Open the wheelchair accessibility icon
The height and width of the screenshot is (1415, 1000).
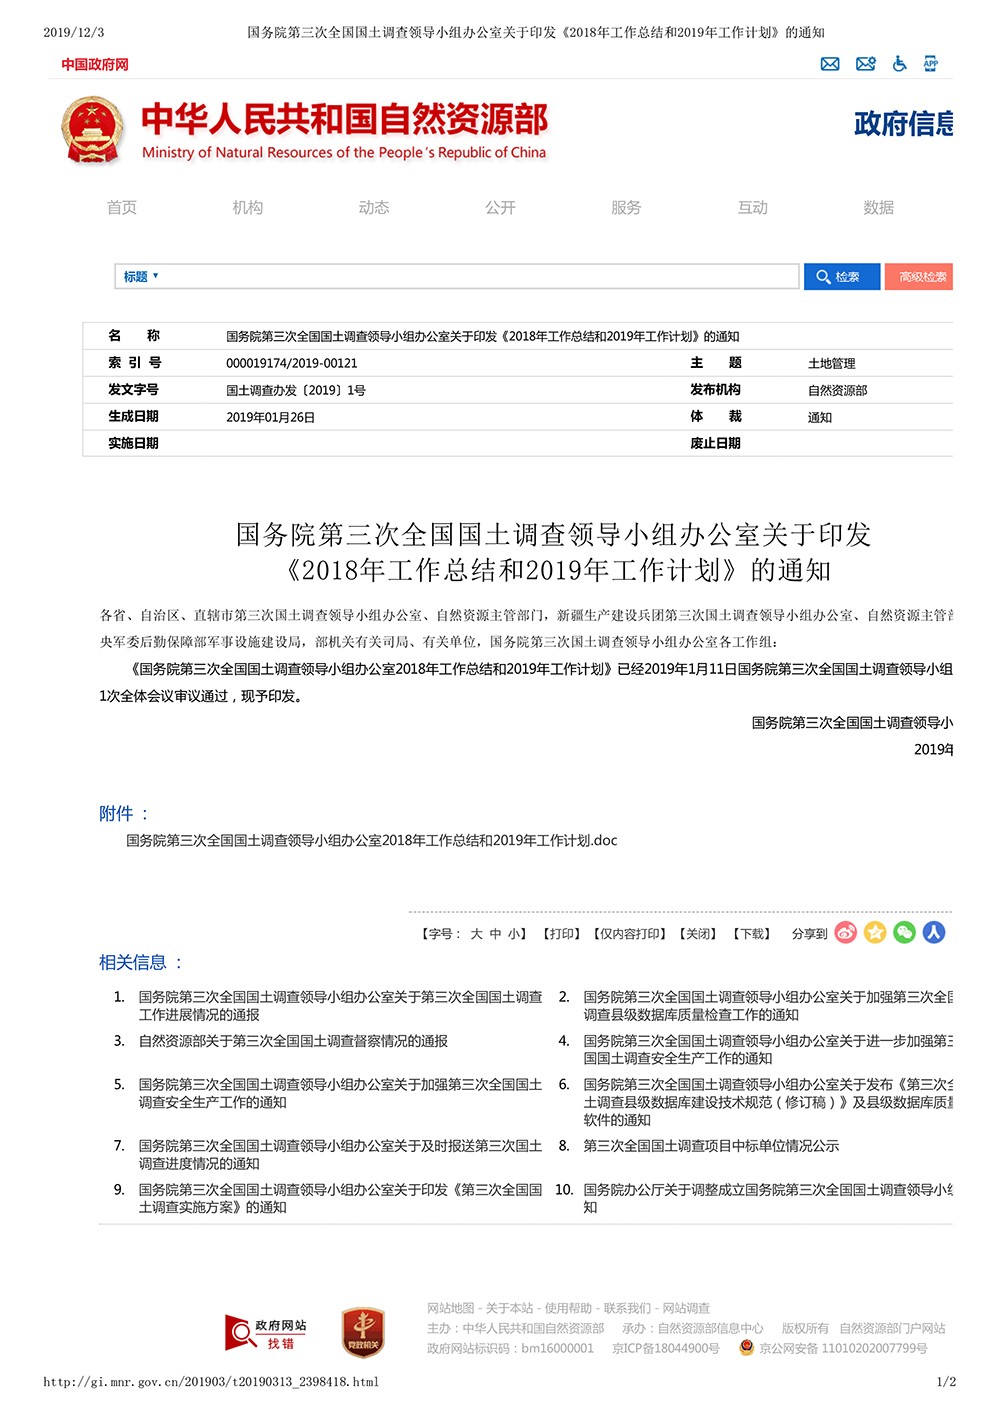(900, 64)
